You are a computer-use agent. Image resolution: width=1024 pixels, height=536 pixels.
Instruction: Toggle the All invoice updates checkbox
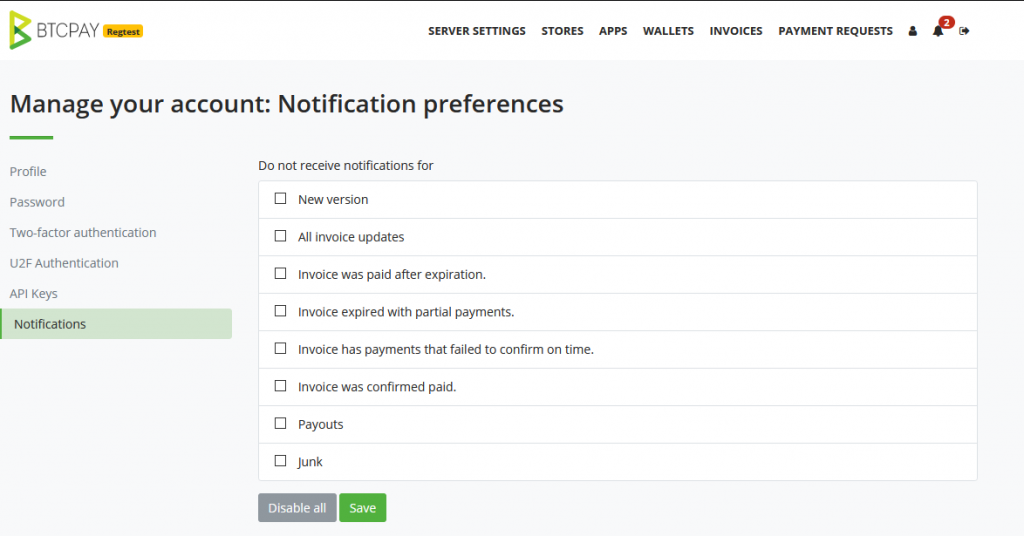(280, 236)
